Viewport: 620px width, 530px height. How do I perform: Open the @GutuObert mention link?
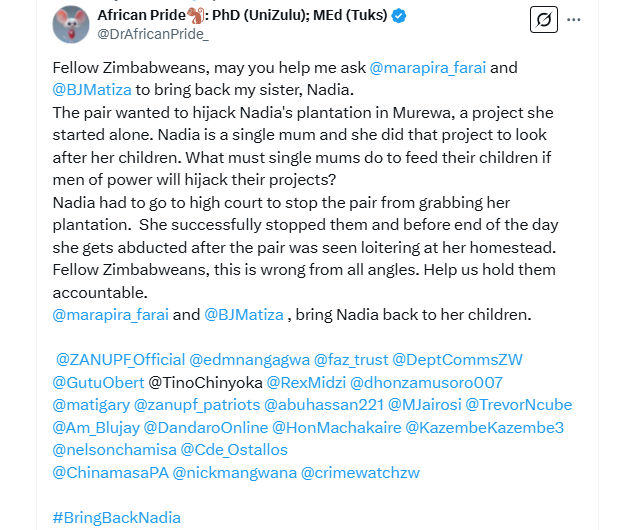point(97,382)
